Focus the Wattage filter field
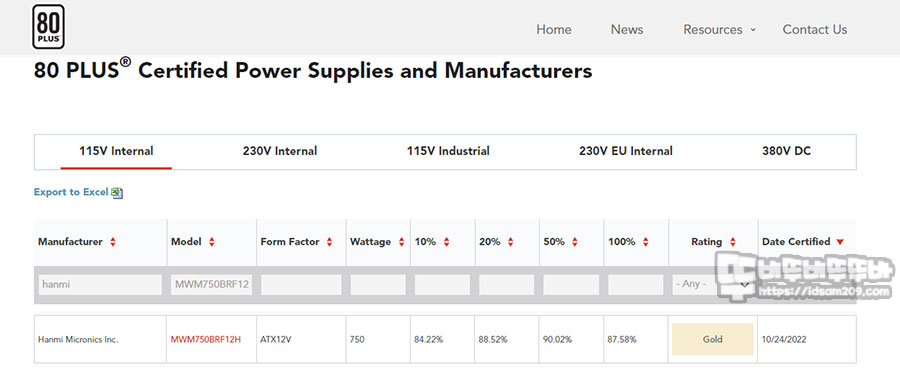The width and height of the screenshot is (900, 385). point(378,285)
